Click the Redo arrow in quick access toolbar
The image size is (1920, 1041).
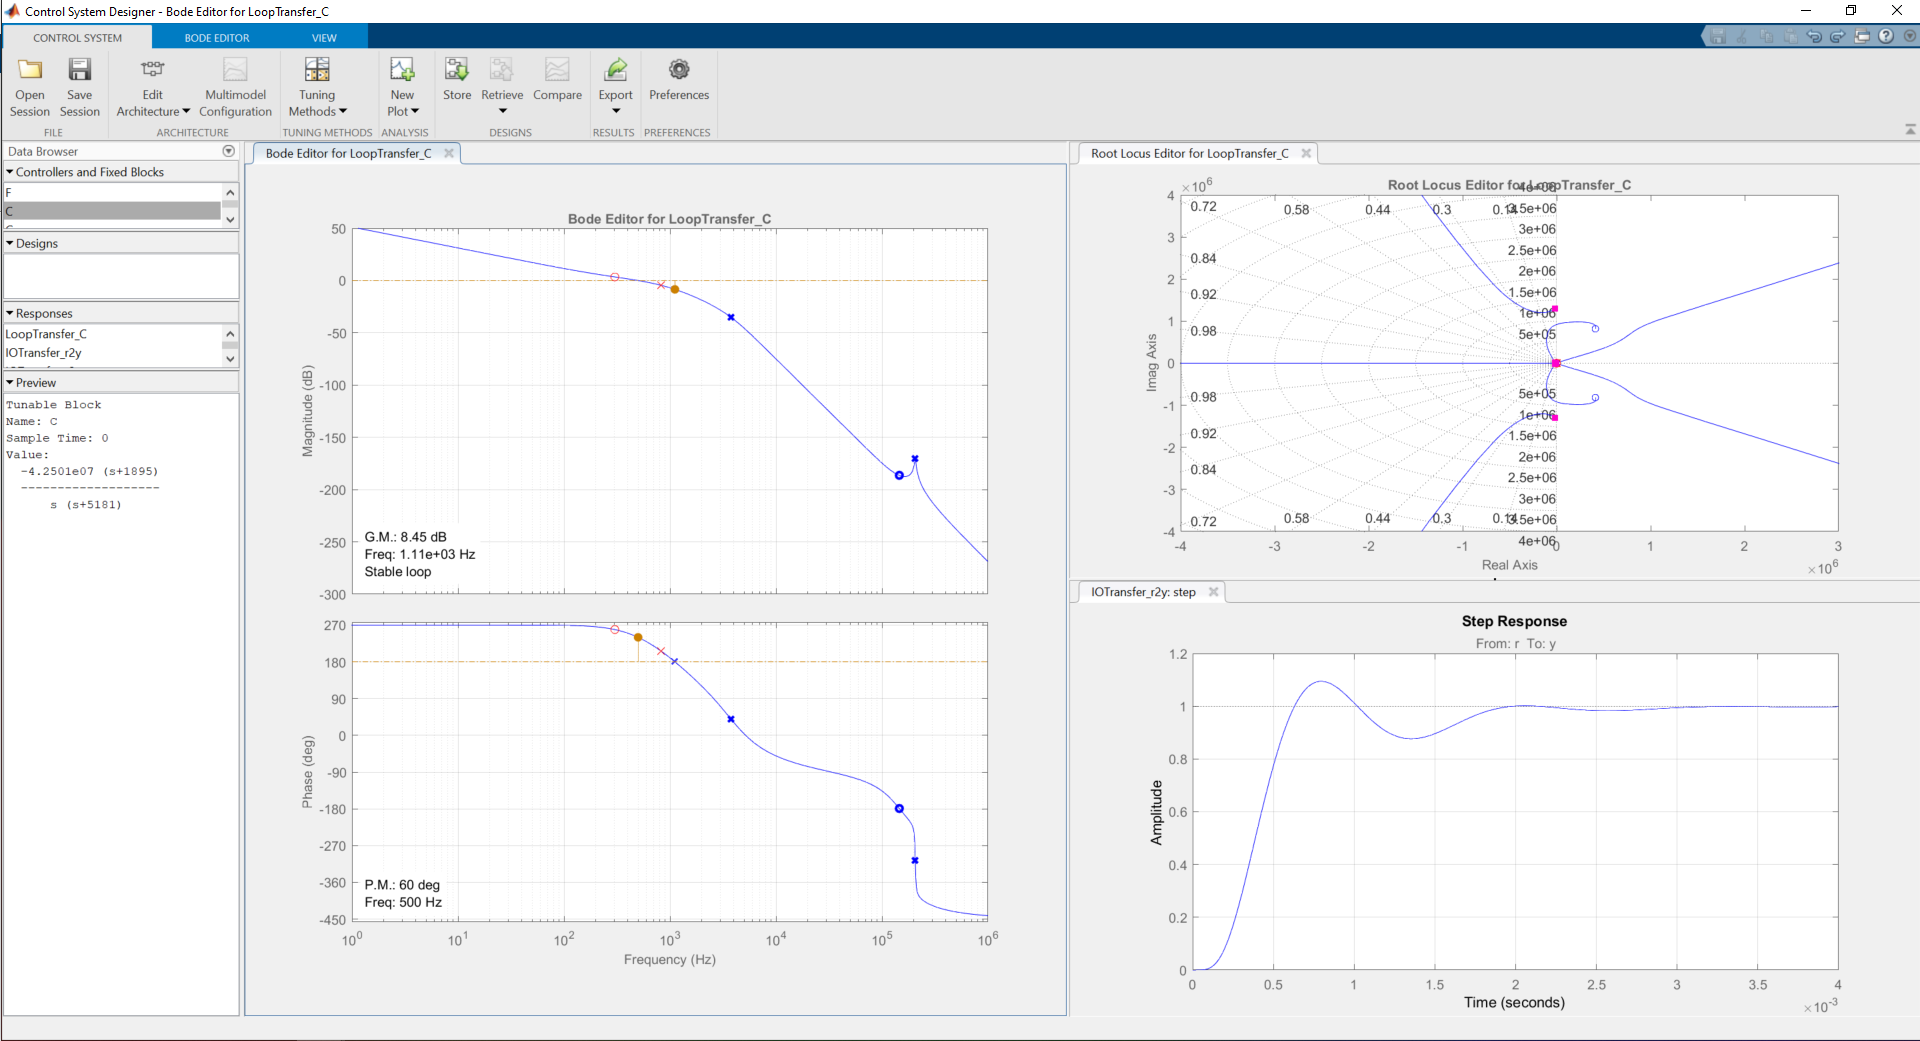[x=1838, y=36]
